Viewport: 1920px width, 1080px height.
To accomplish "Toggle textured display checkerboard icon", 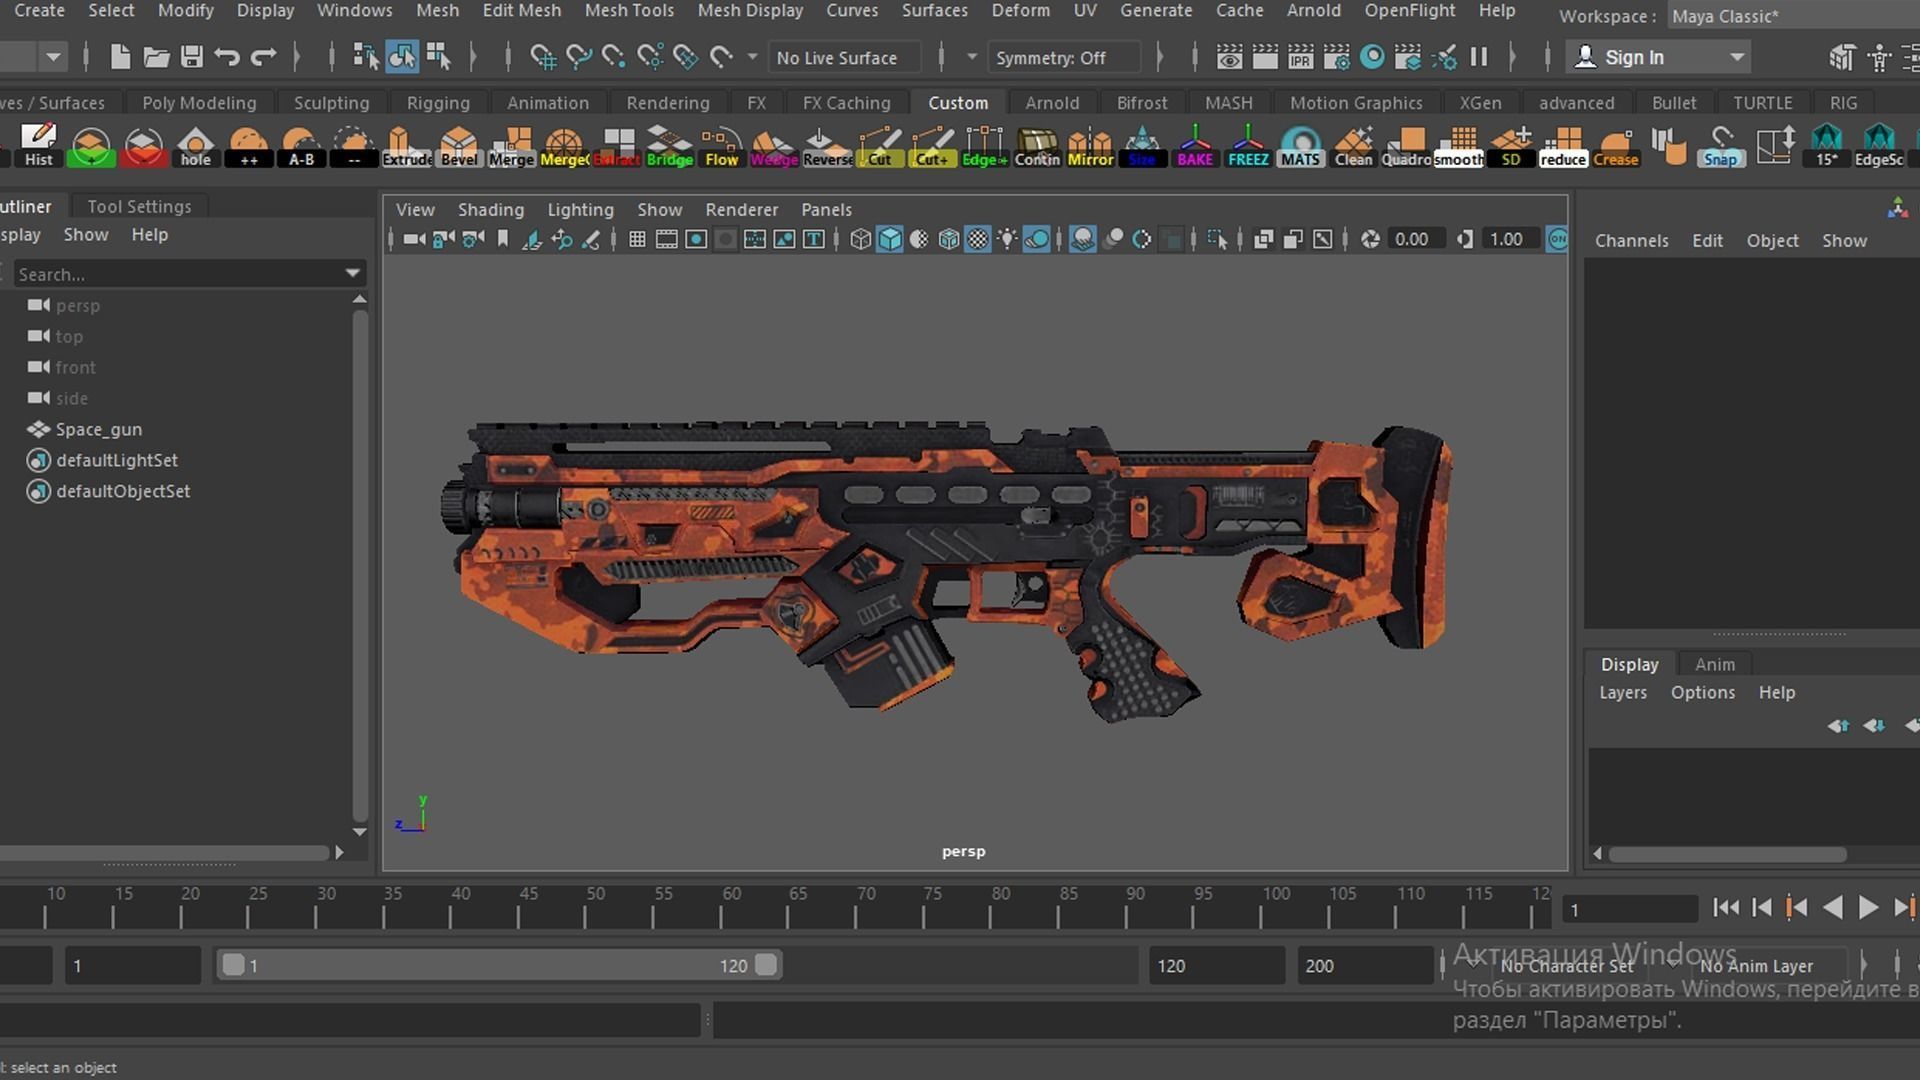I will (978, 239).
